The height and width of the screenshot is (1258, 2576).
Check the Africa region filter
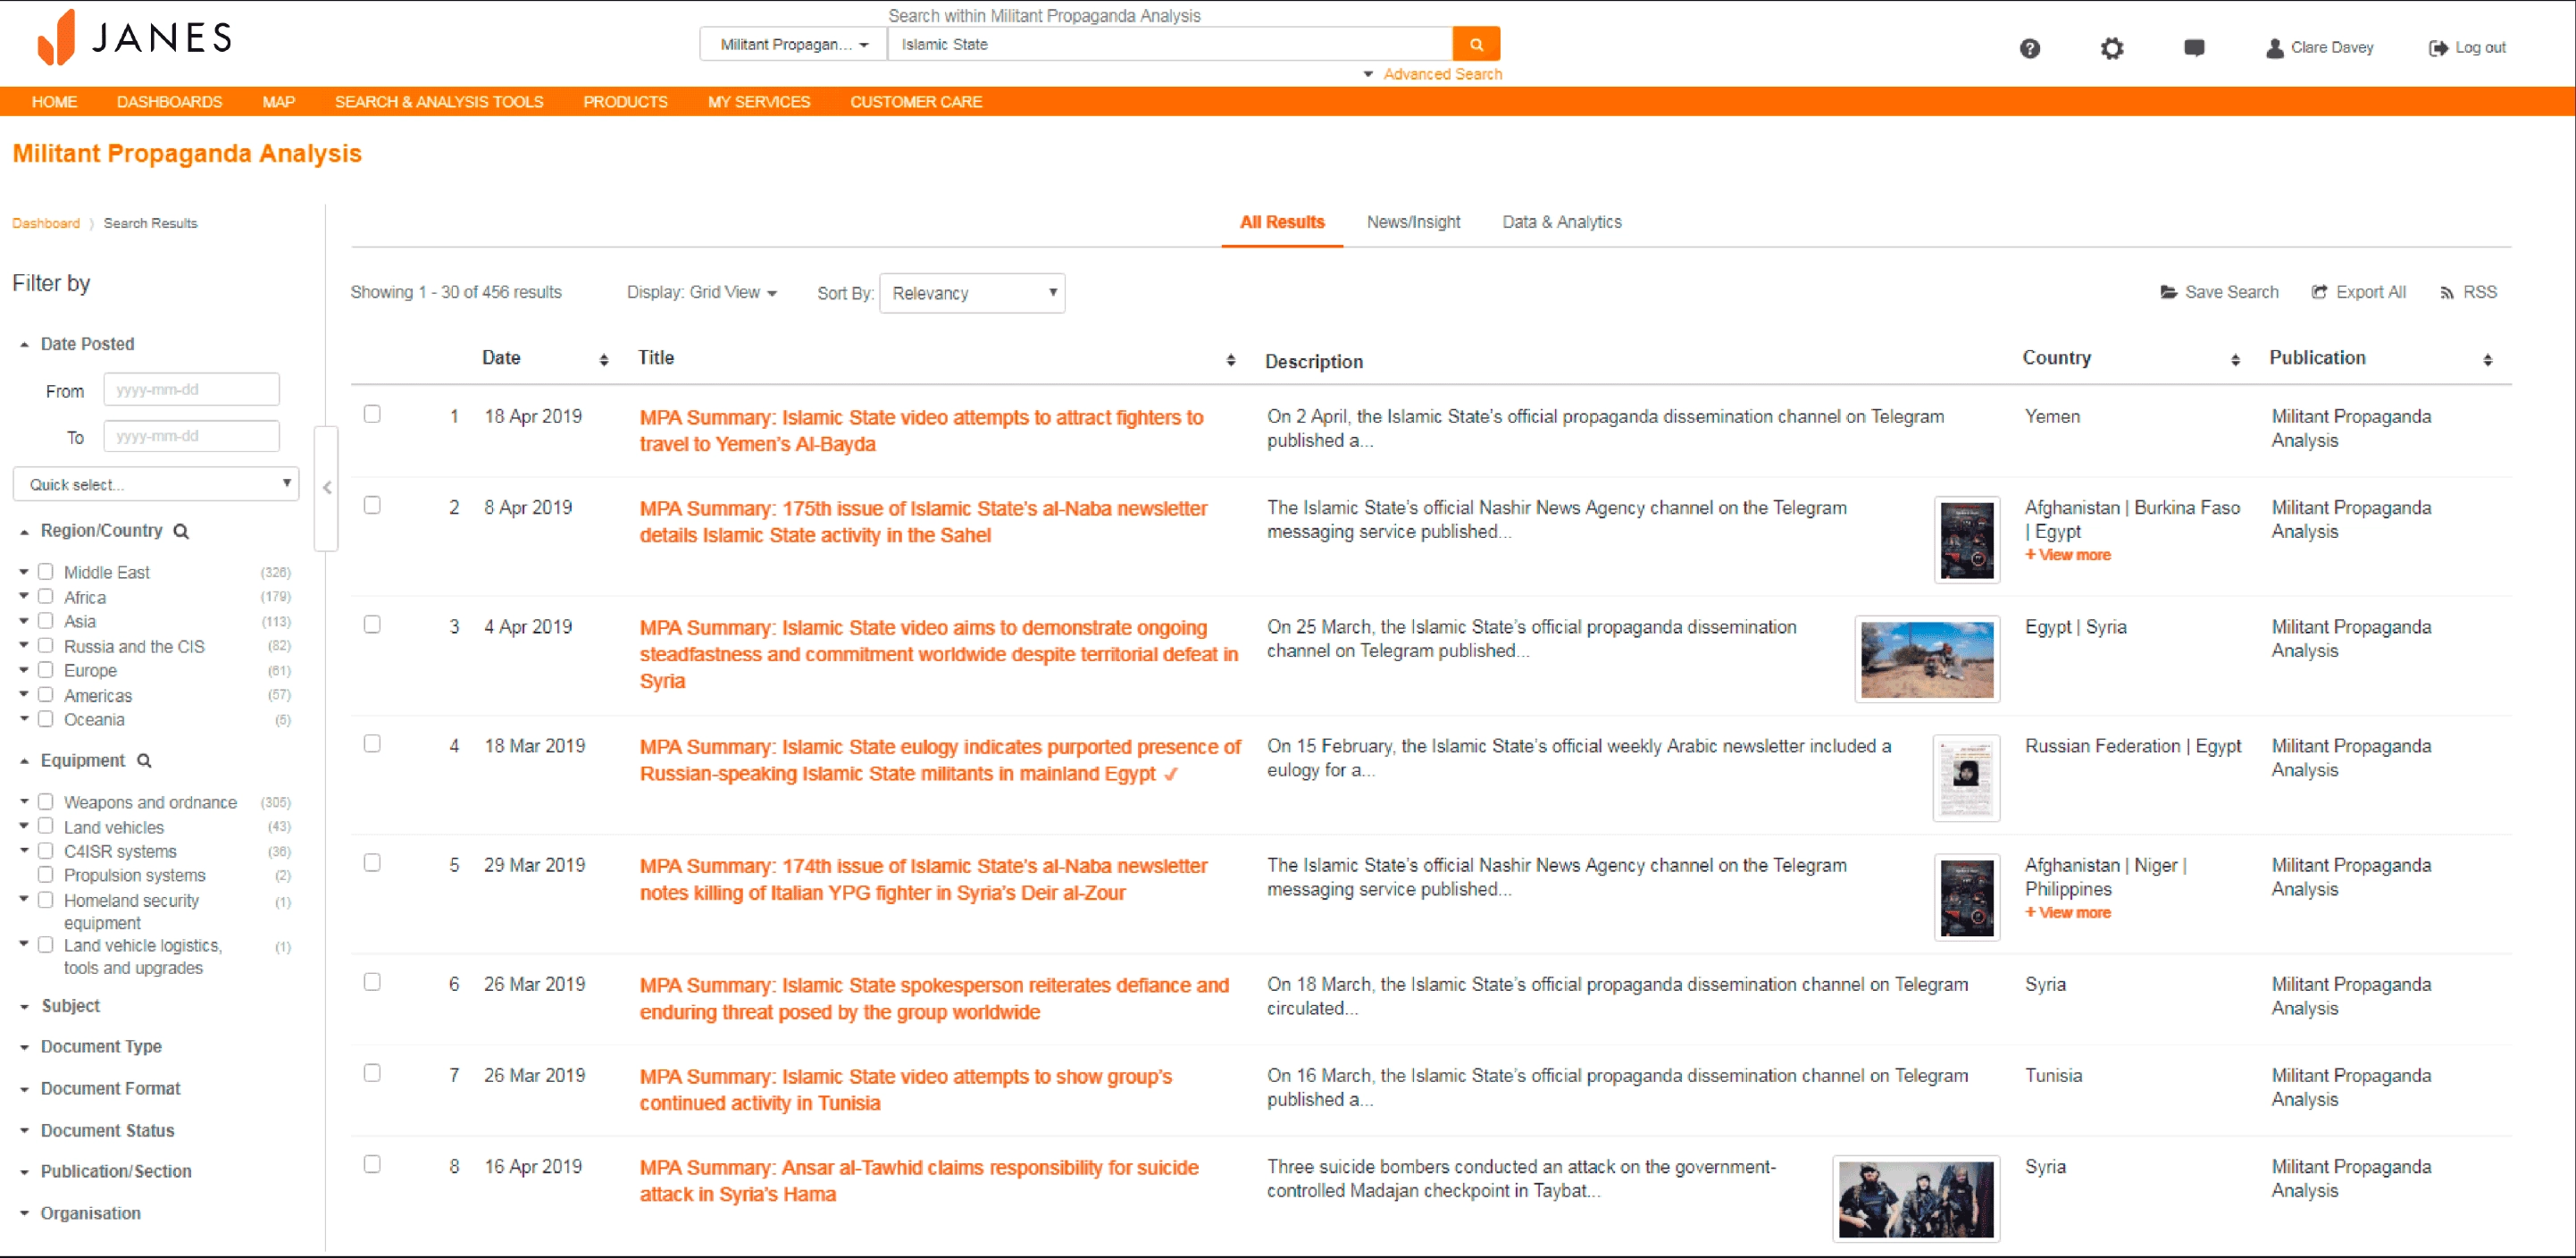[45, 597]
